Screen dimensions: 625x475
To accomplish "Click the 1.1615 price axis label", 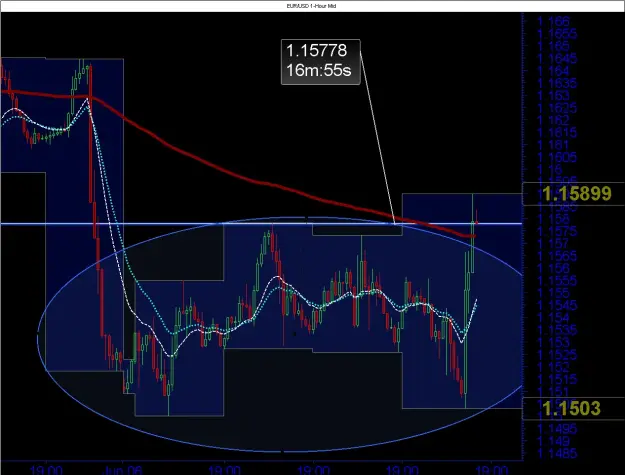I will point(557,132).
